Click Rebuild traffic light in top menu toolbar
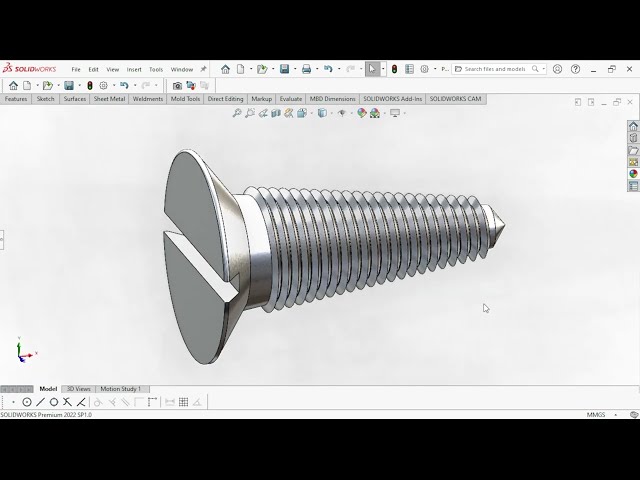The width and height of the screenshot is (640, 480). point(394,69)
